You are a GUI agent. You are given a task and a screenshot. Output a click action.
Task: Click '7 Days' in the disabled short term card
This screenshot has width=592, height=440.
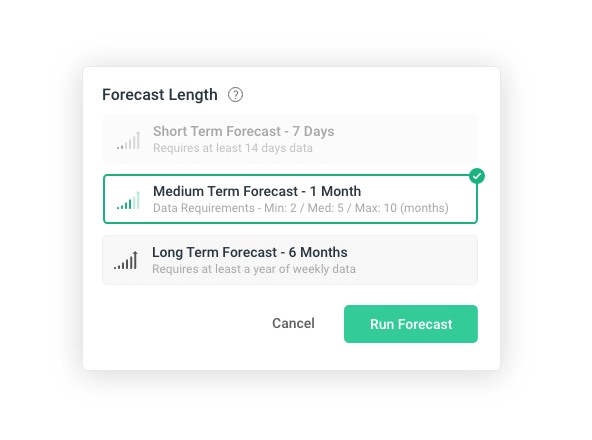click(x=313, y=131)
